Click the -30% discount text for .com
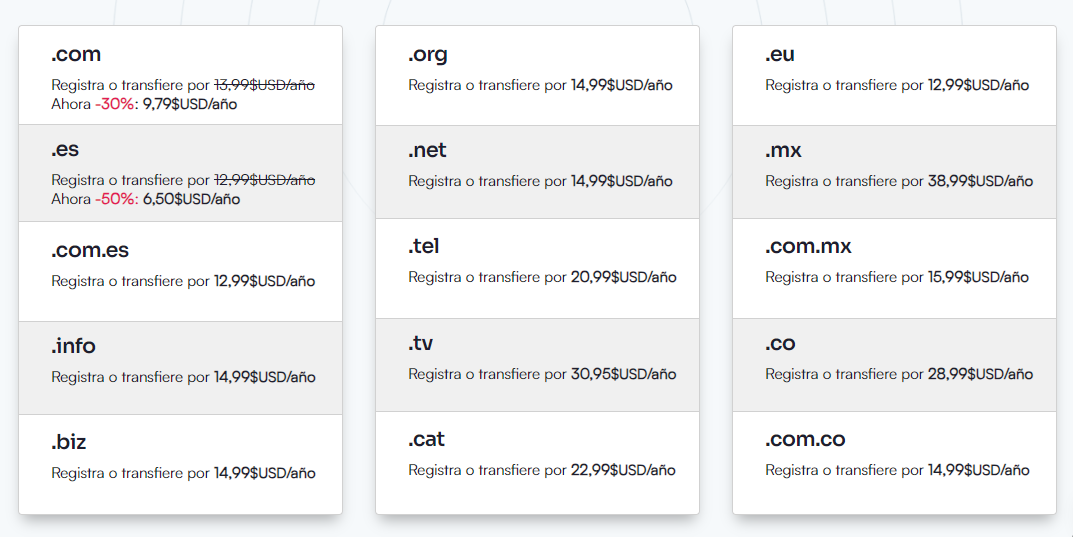Screen dimensions: 1073x537 tap(114, 104)
